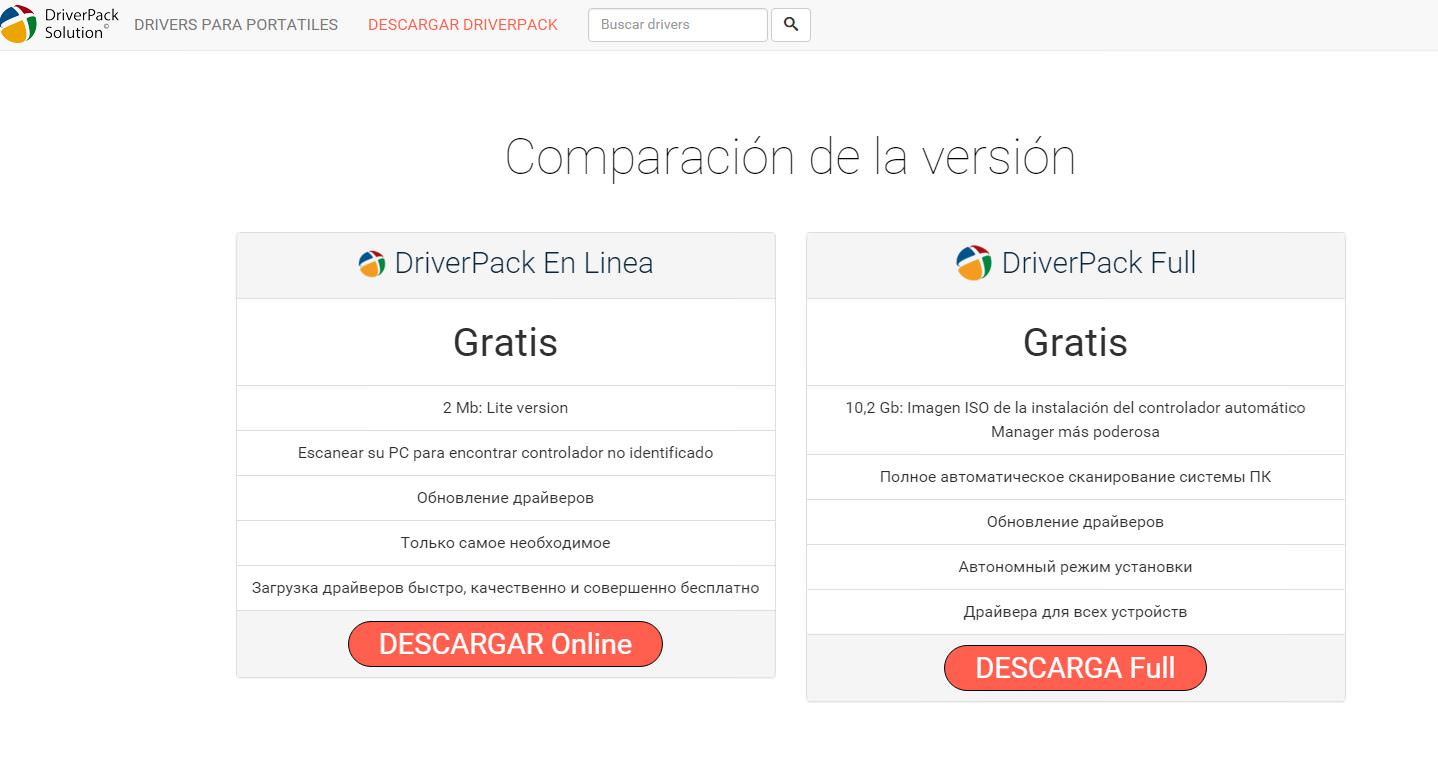The height and width of the screenshot is (759, 1438).
Task: Go to DESCARGAR DRIVERPACK in the navbar
Action: (x=463, y=25)
